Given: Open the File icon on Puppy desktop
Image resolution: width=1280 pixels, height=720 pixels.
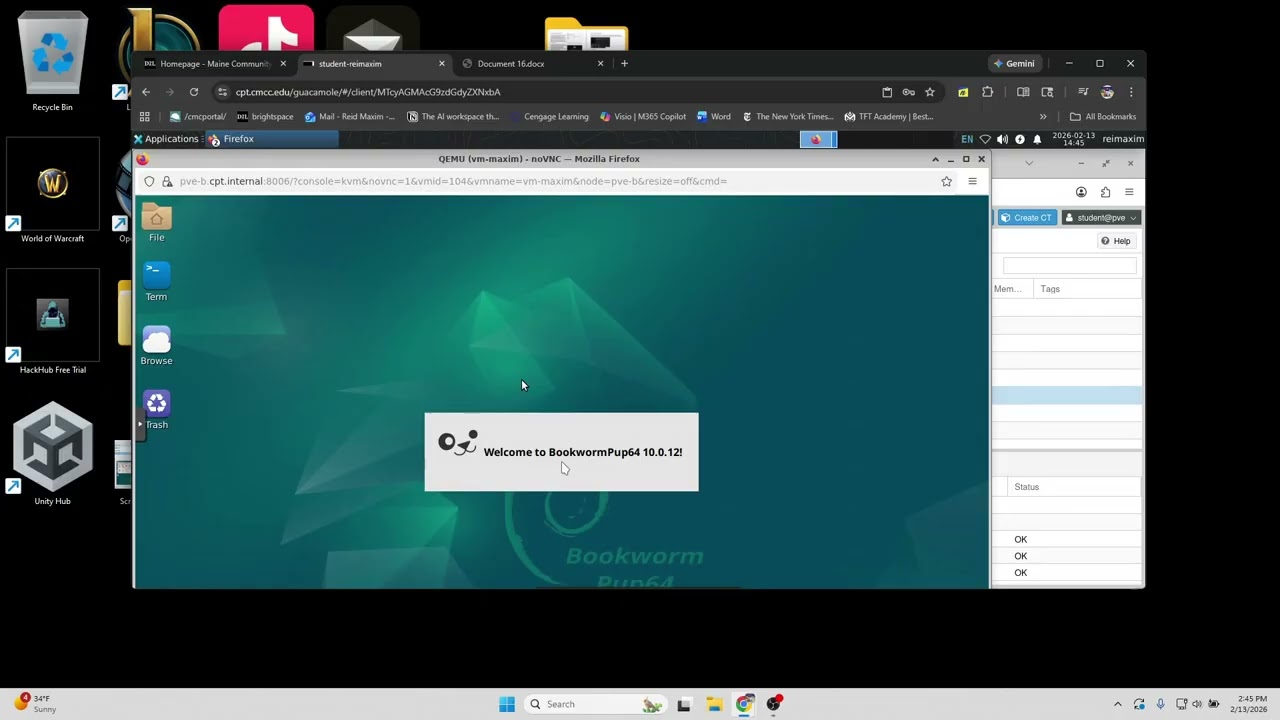Looking at the screenshot, I should [156, 223].
